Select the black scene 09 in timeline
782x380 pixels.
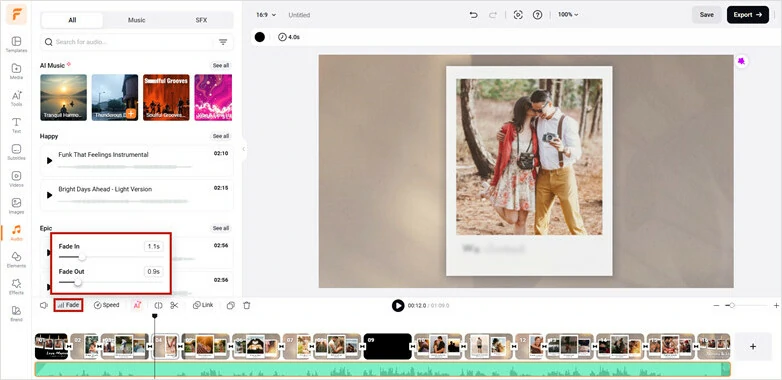(388, 347)
